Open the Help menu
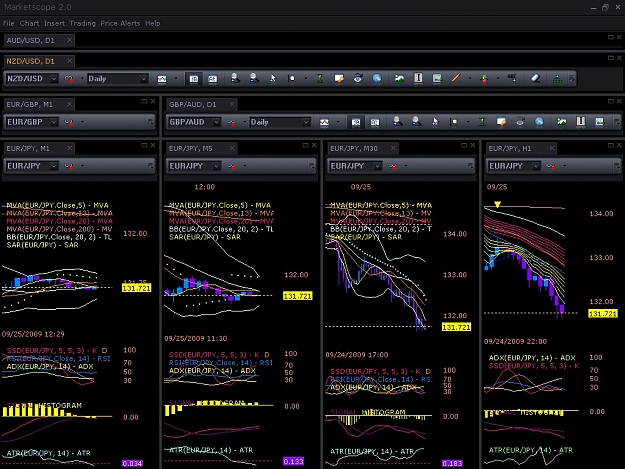 pyautogui.click(x=153, y=24)
